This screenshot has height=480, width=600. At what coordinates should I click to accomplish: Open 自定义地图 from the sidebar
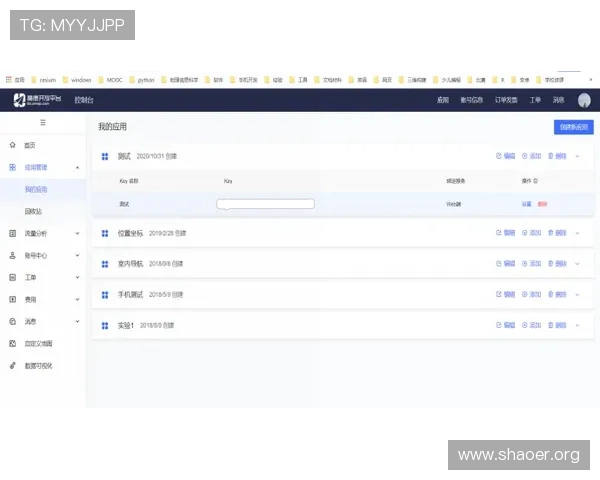click(38, 343)
